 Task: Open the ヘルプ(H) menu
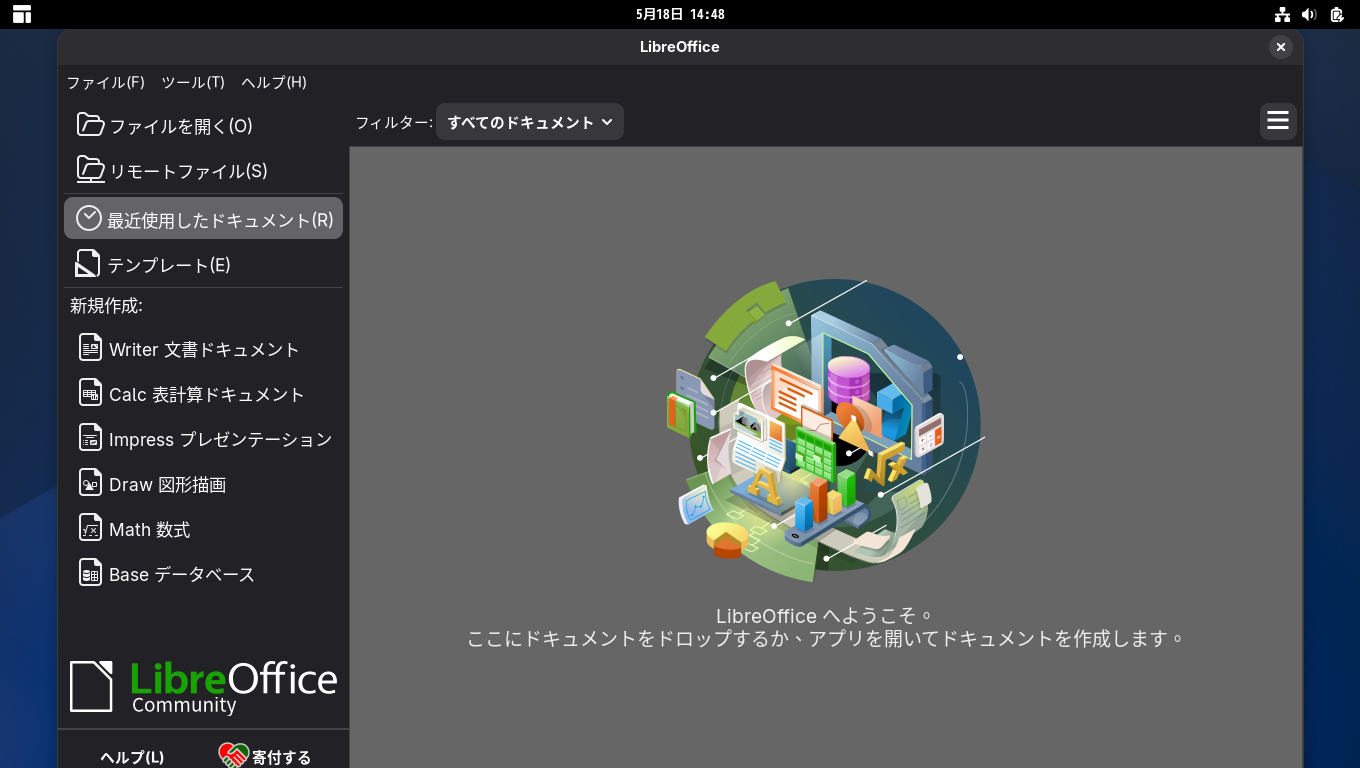[x=274, y=82]
